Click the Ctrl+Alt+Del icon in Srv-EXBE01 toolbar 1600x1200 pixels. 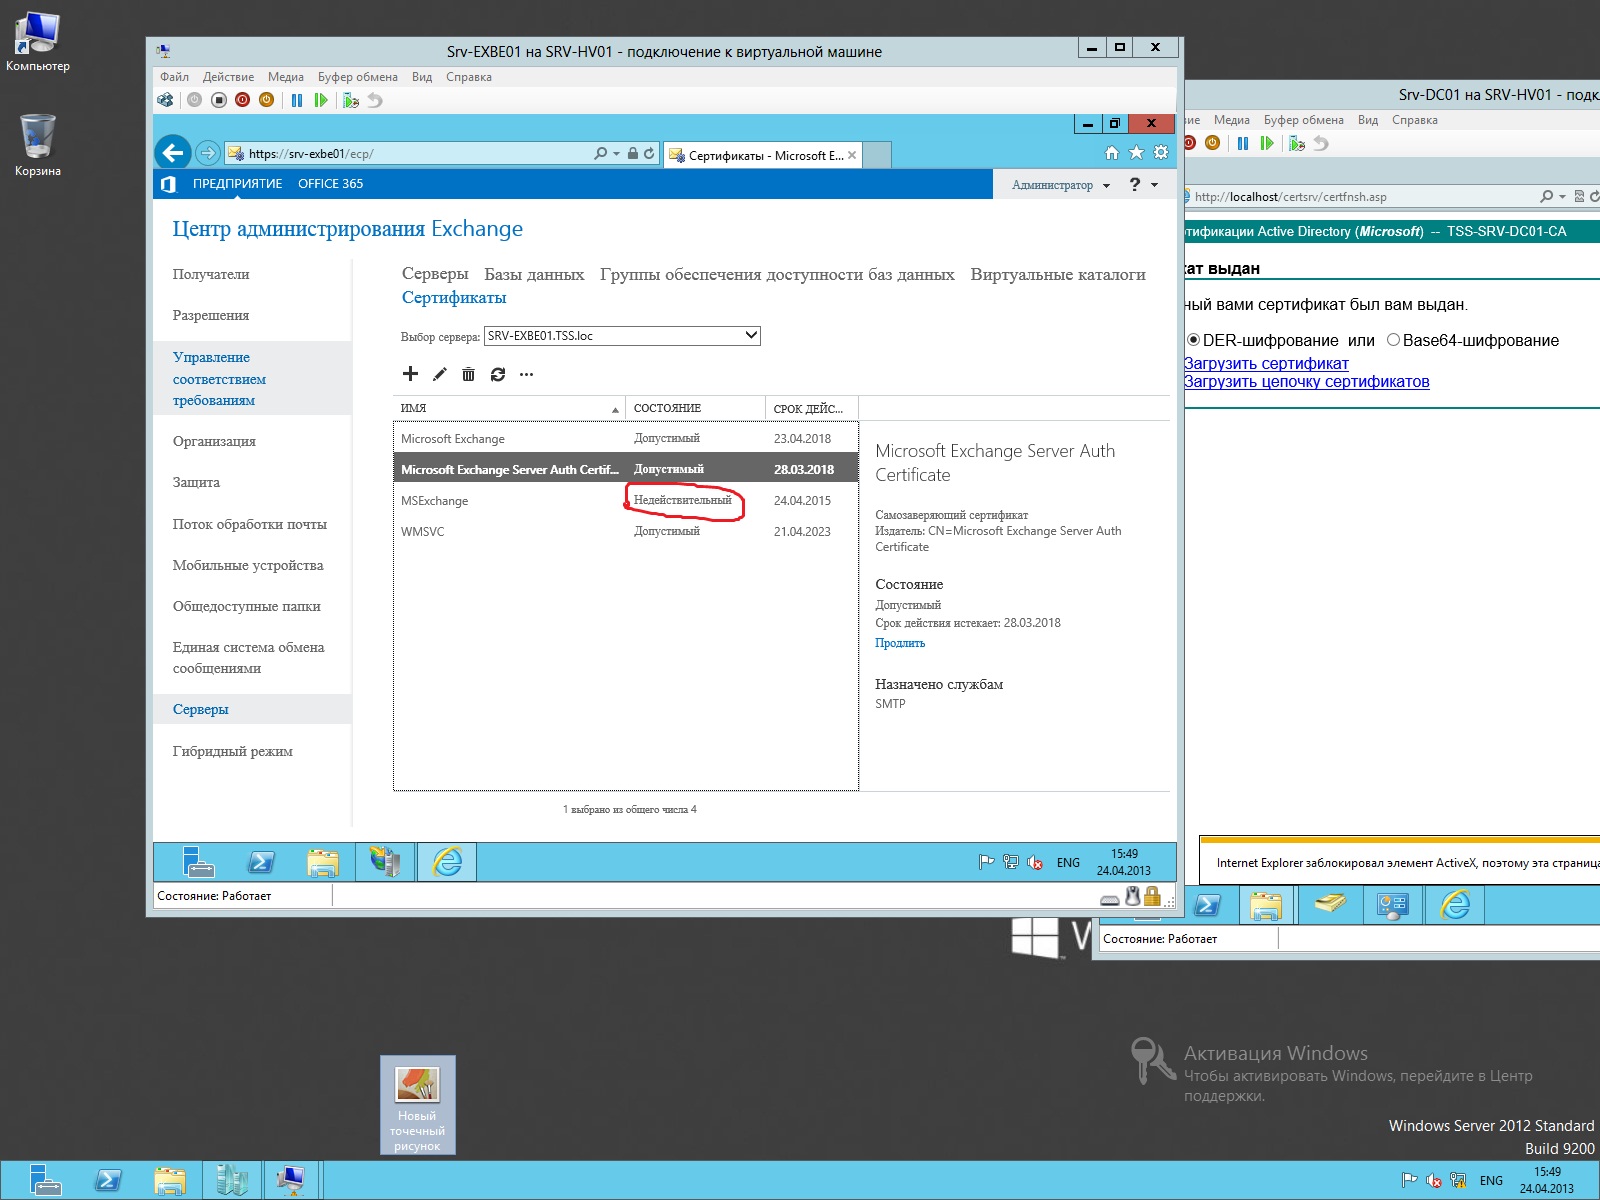pyautogui.click(x=166, y=100)
